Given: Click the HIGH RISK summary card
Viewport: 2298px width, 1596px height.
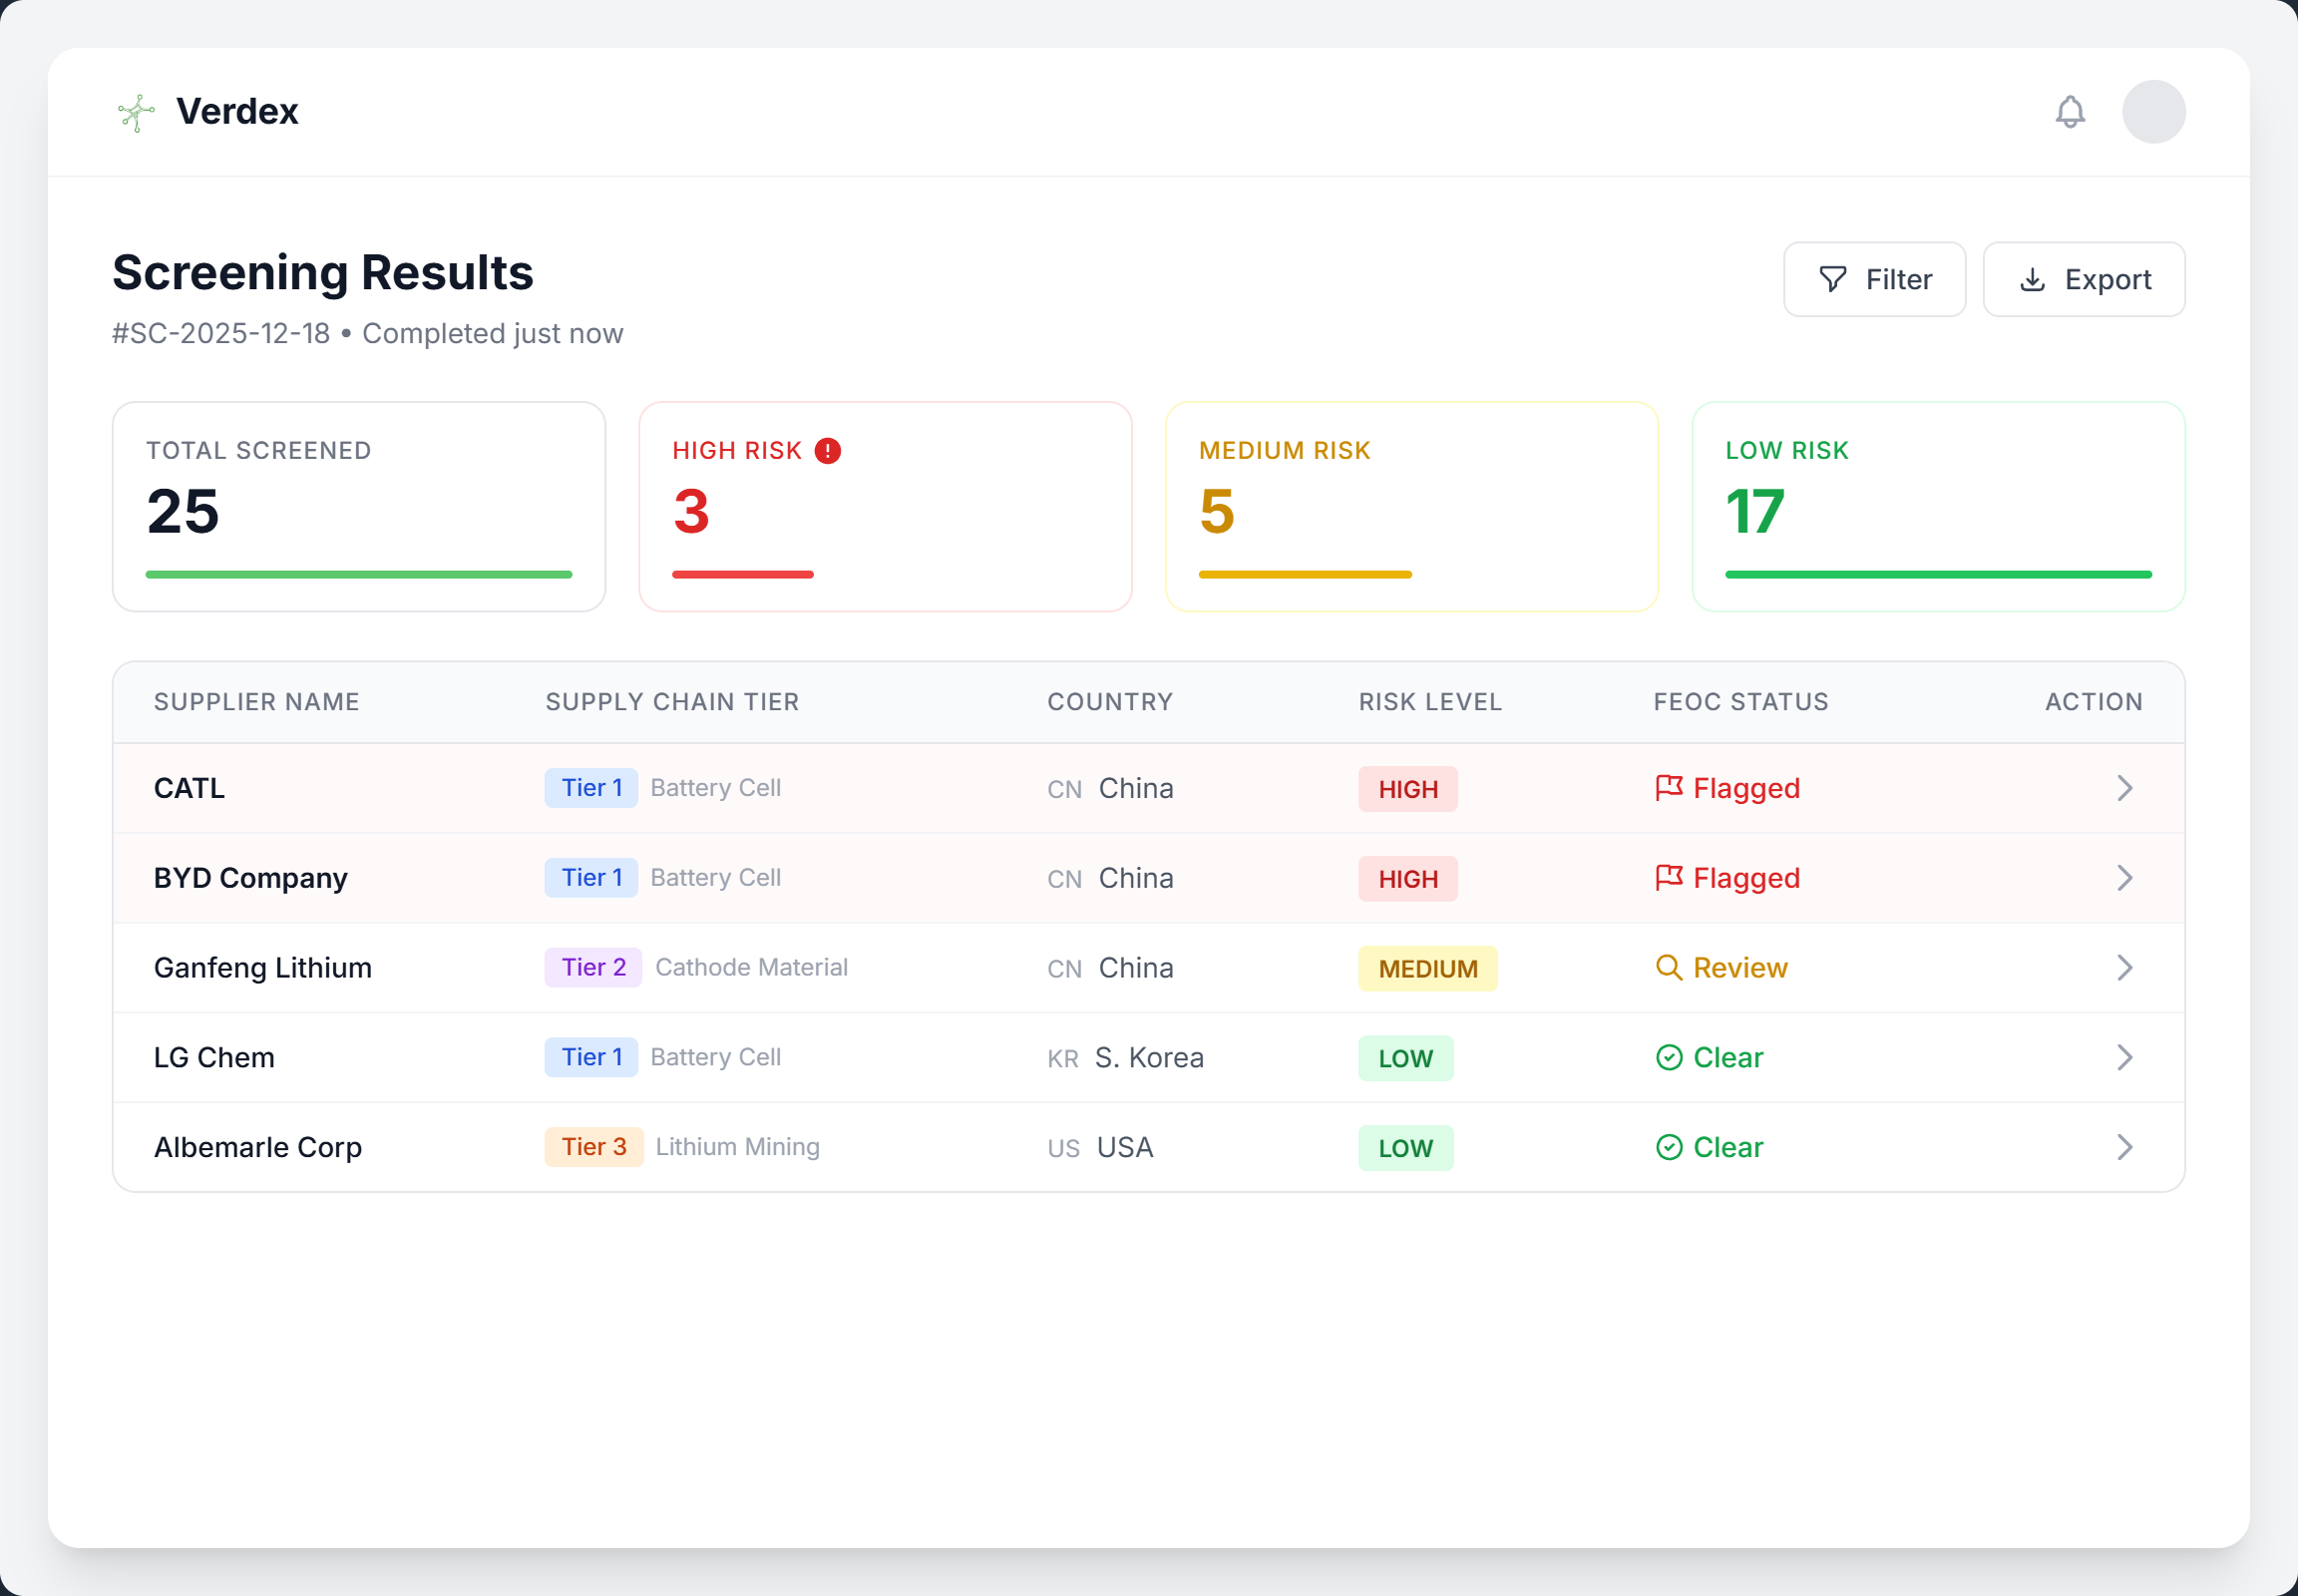Looking at the screenshot, I should click(x=884, y=506).
